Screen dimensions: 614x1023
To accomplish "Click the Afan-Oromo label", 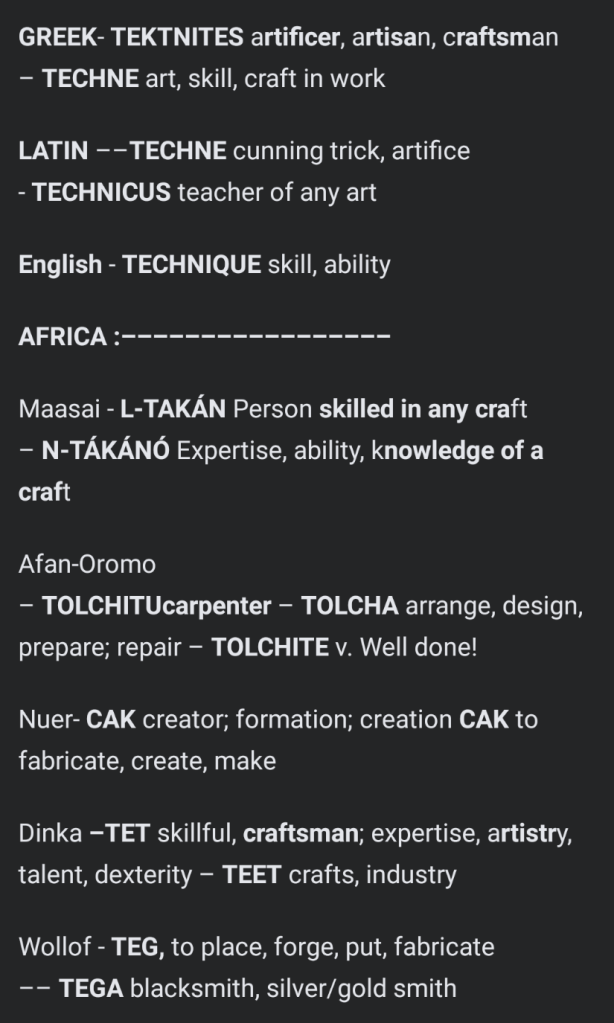I will 87,564.
